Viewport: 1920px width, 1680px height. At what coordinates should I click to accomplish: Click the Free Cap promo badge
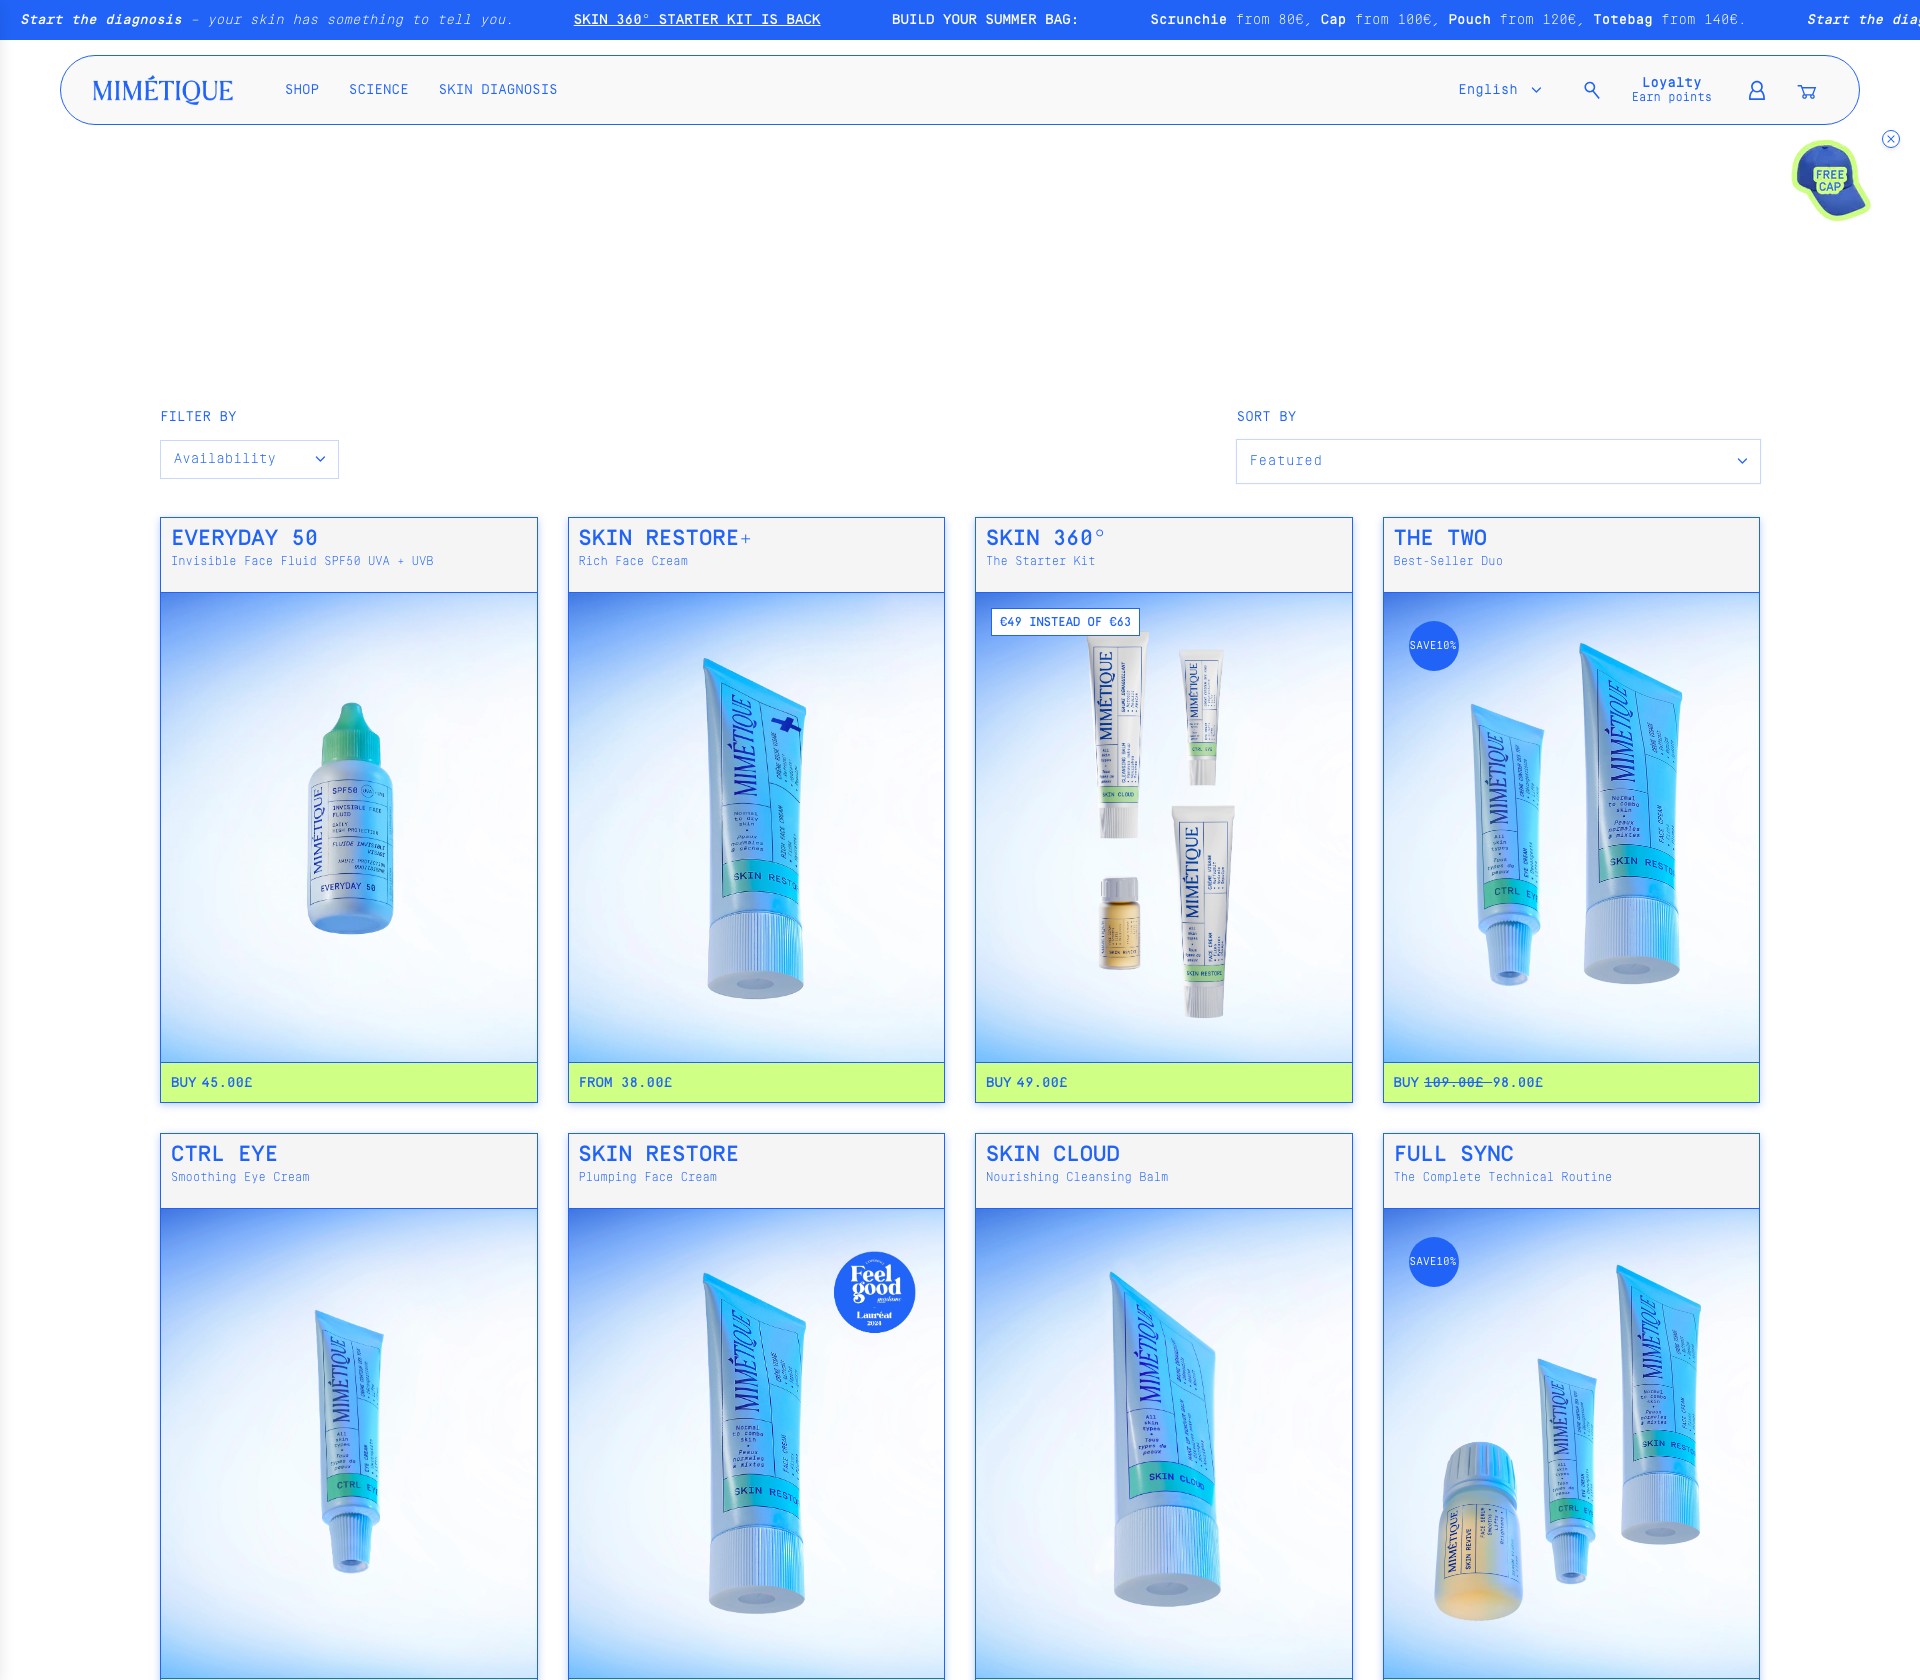1830,180
